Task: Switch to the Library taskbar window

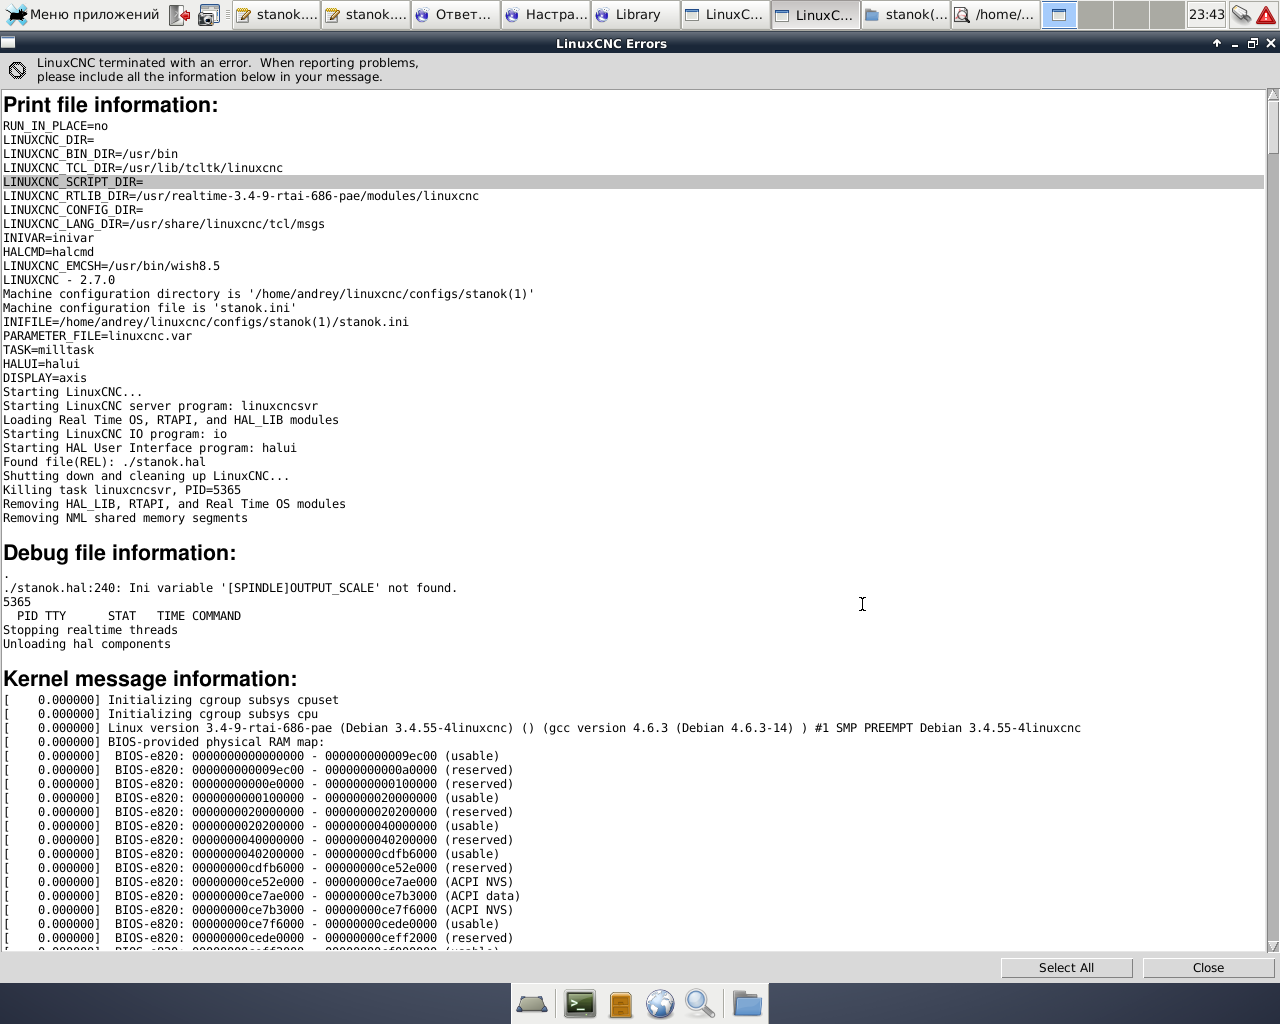Action: pyautogui.click(x=635, y=15)
